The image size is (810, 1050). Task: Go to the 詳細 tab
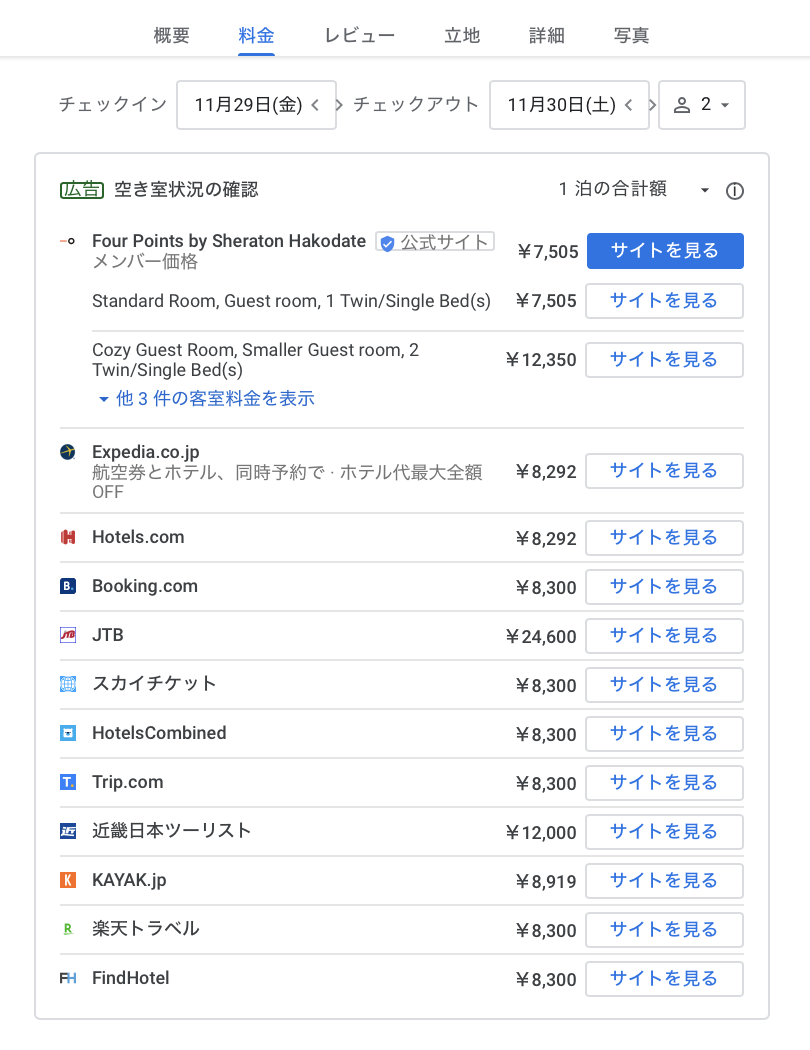click(x=546, y=35)
